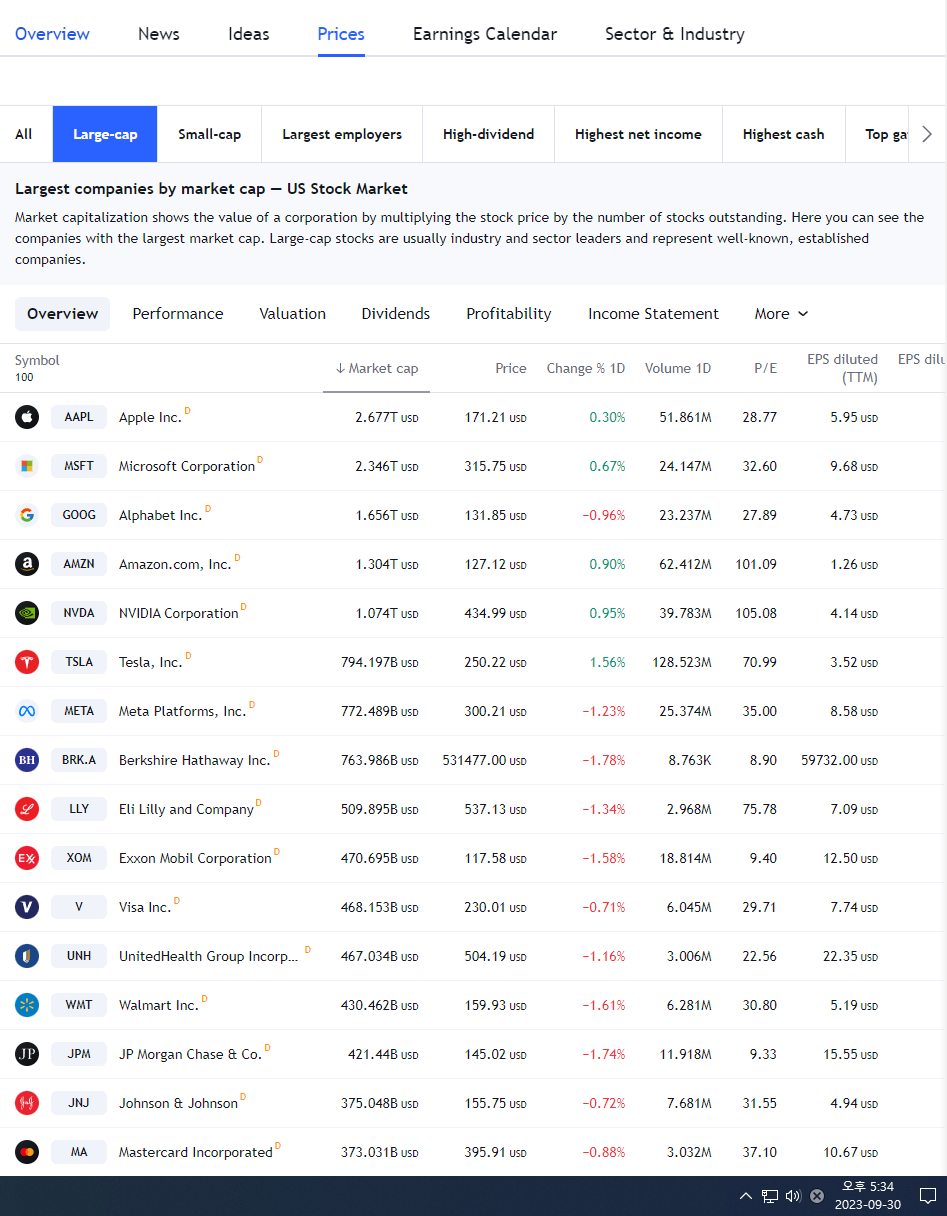This screenshot has width=947, height=1216.
Task: Switch to the Income Statement table view
Action: click(653, 314)
